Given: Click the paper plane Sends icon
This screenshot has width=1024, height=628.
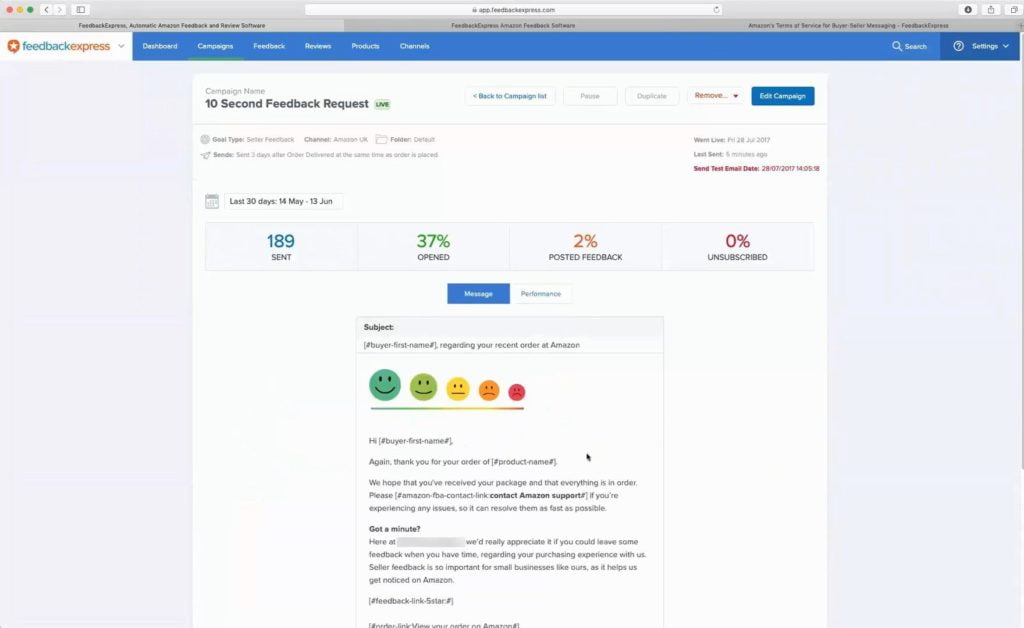Looking at the screenshot, I should click(x=206, y=155).
